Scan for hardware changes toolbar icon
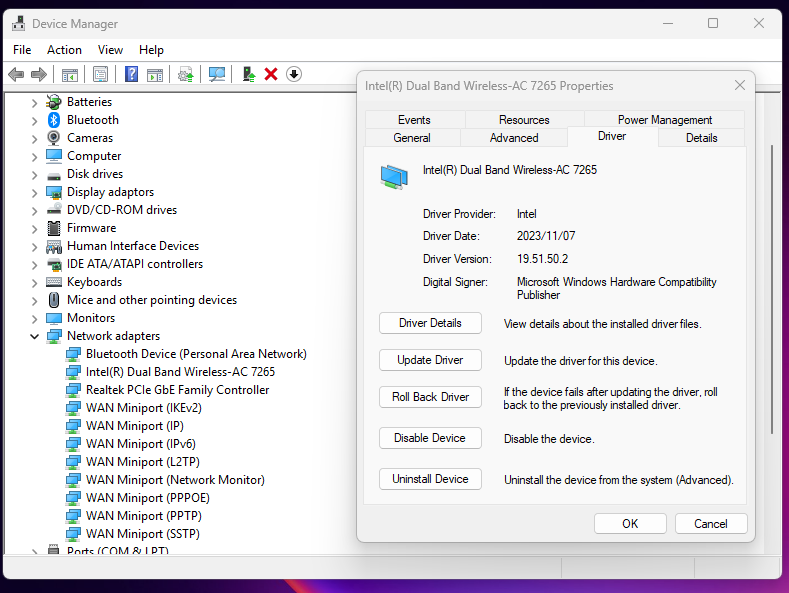 (217, 75)
